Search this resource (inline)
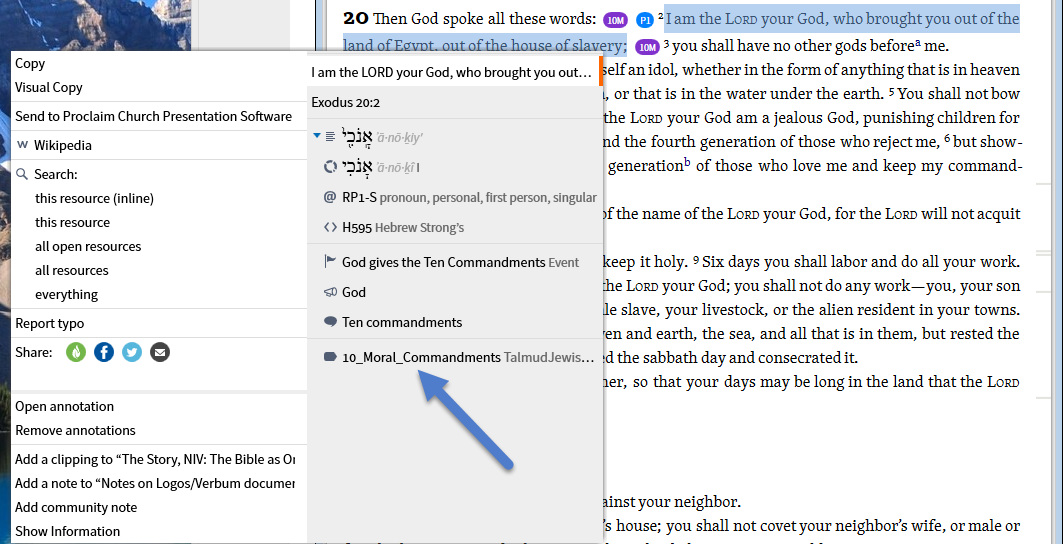 pos(94,199)
